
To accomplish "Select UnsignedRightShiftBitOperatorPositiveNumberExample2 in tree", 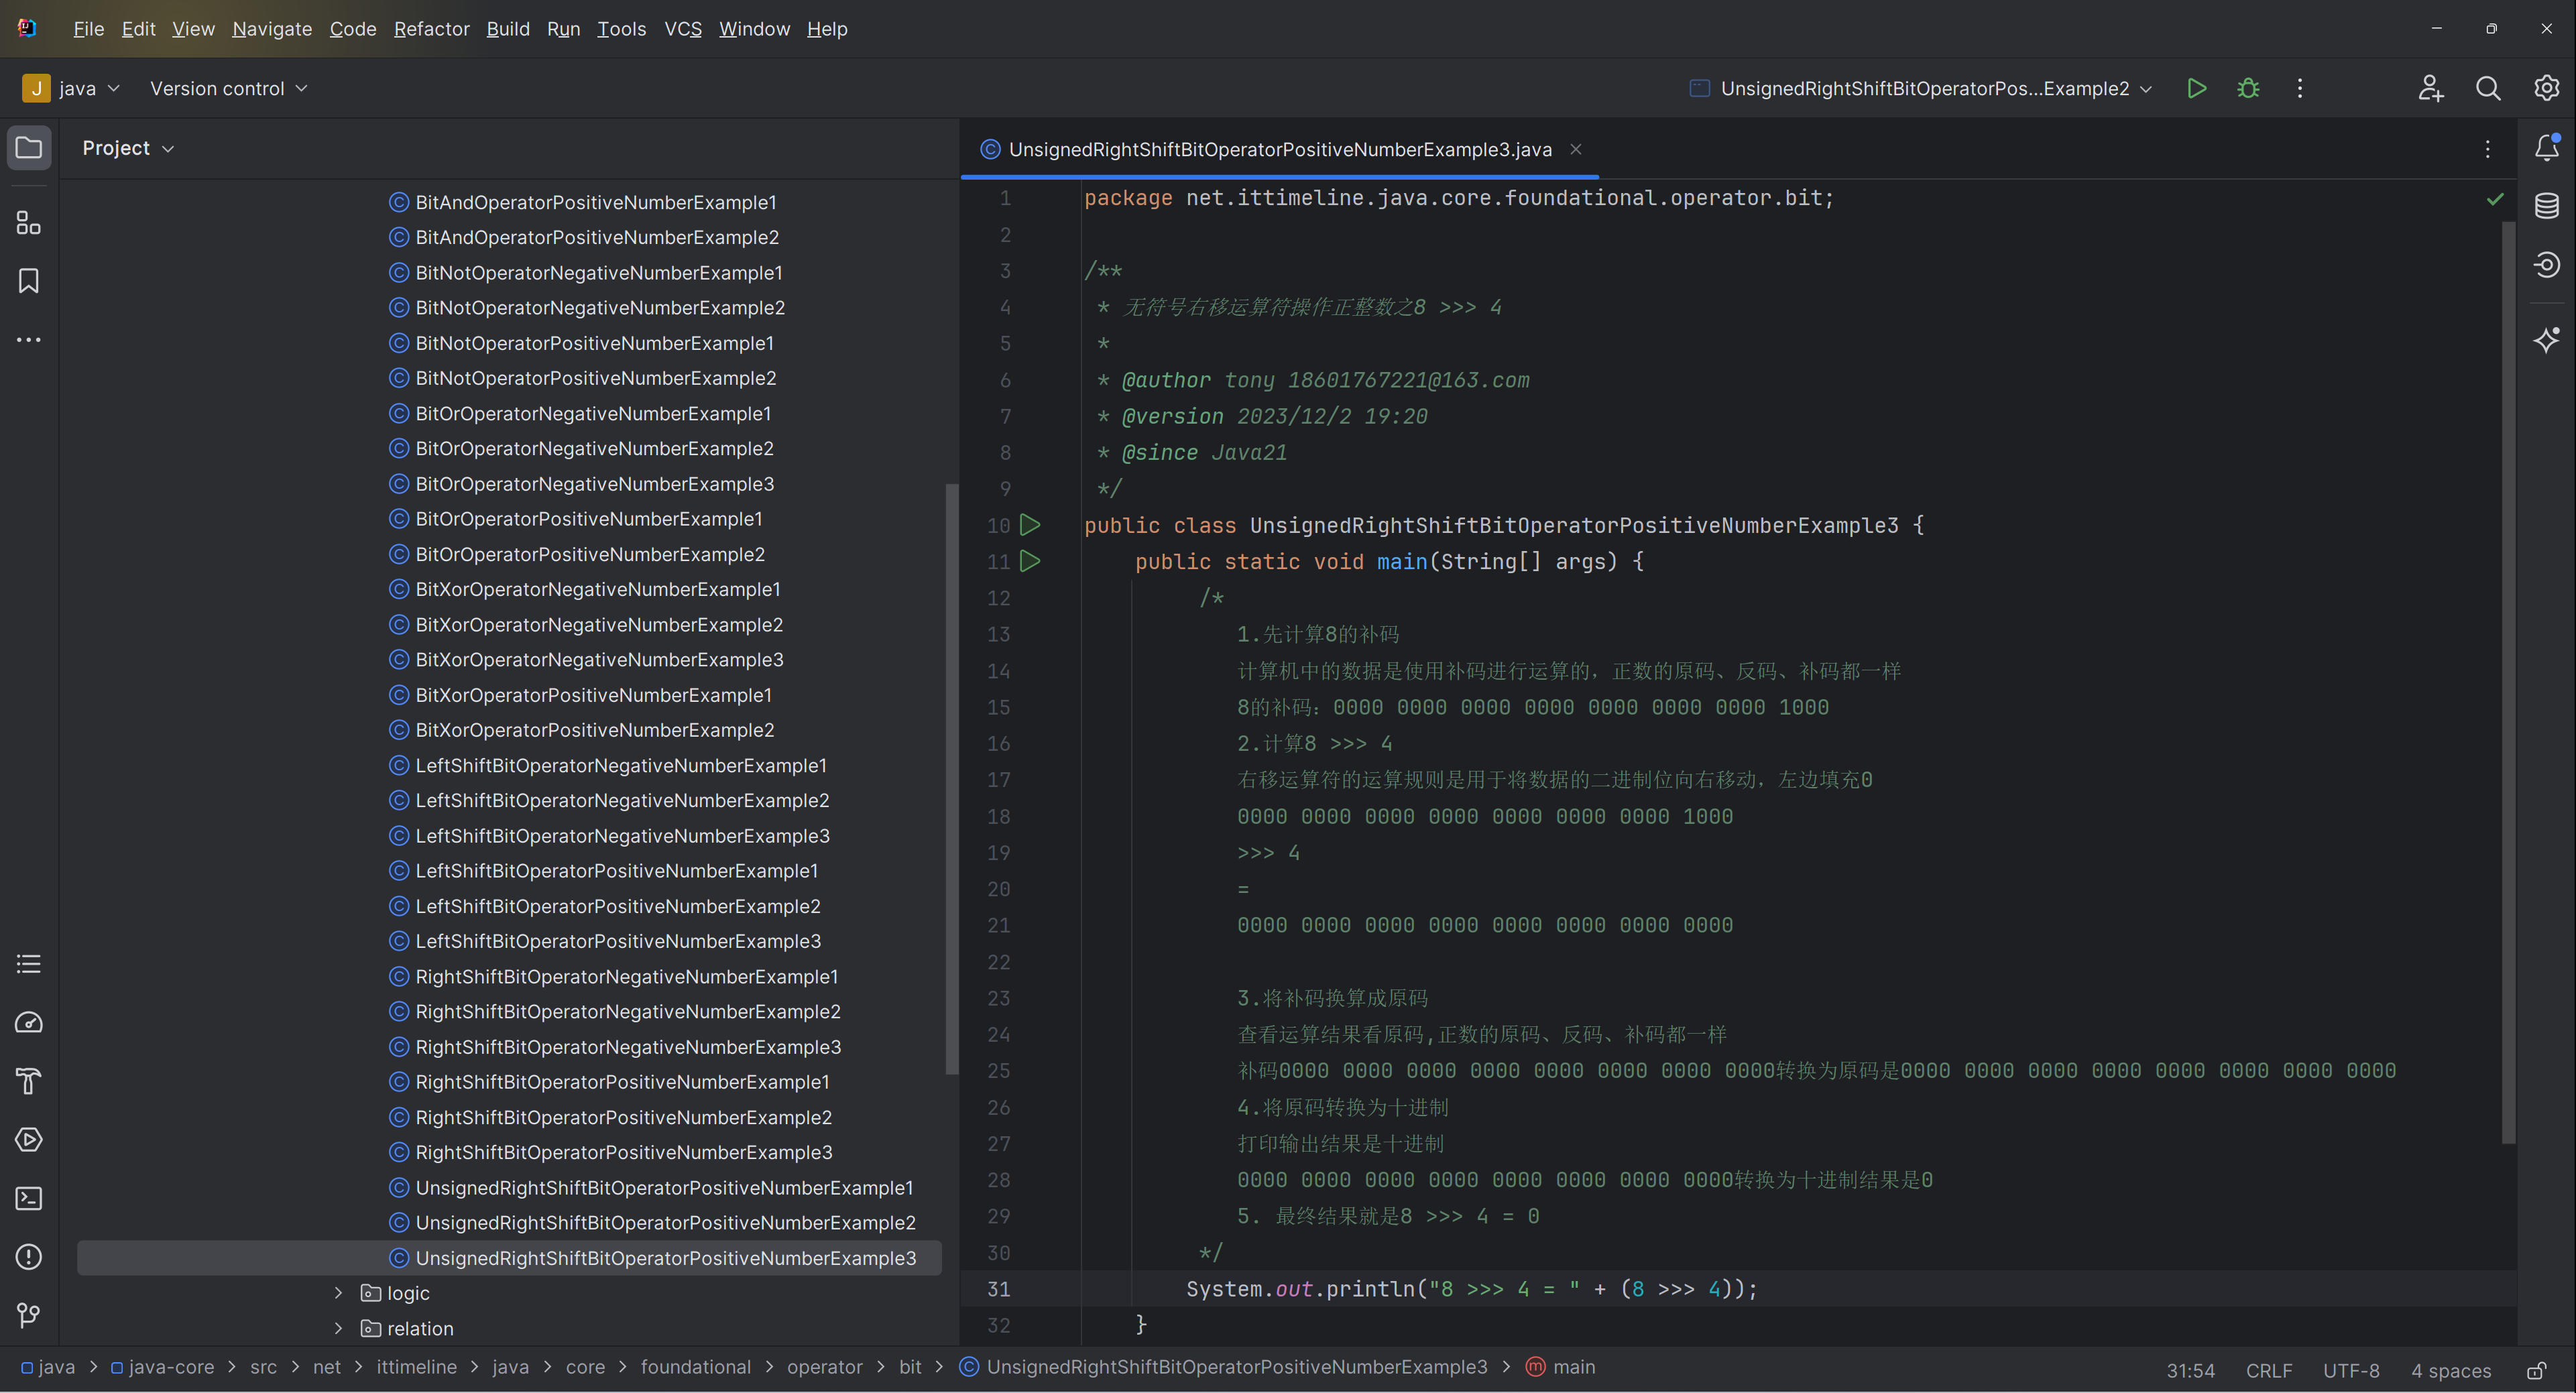I will coord(665,1223).
